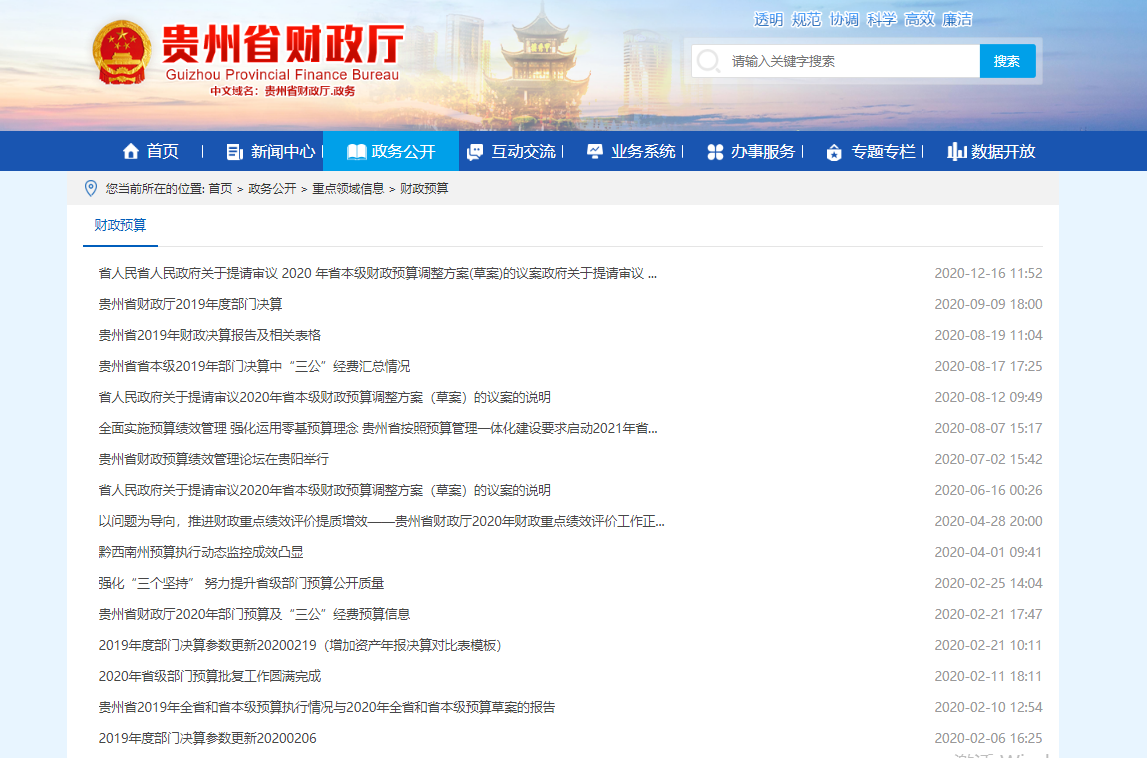Image resolution: width=1147 pixels, height=758 pixels.
Task: Click the home icon beside 首页
Action: pos(130,152)
